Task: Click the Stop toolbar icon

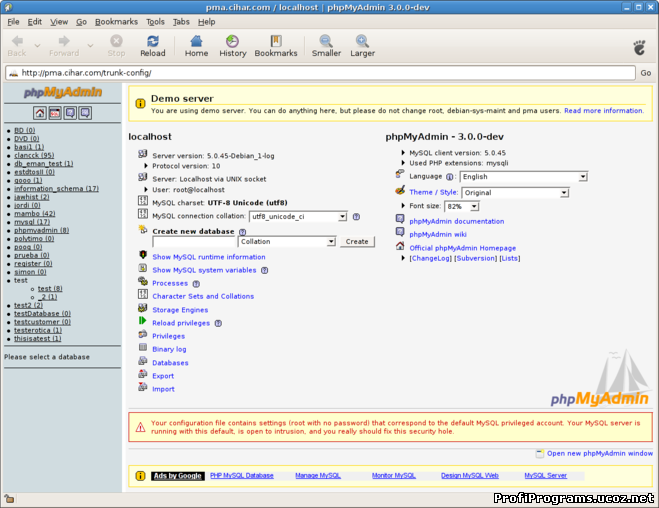Action: tap(116, 41)
